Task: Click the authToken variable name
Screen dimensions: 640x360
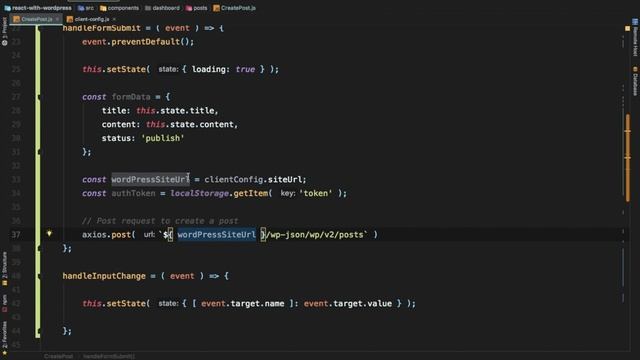Action: click(133, 193)
